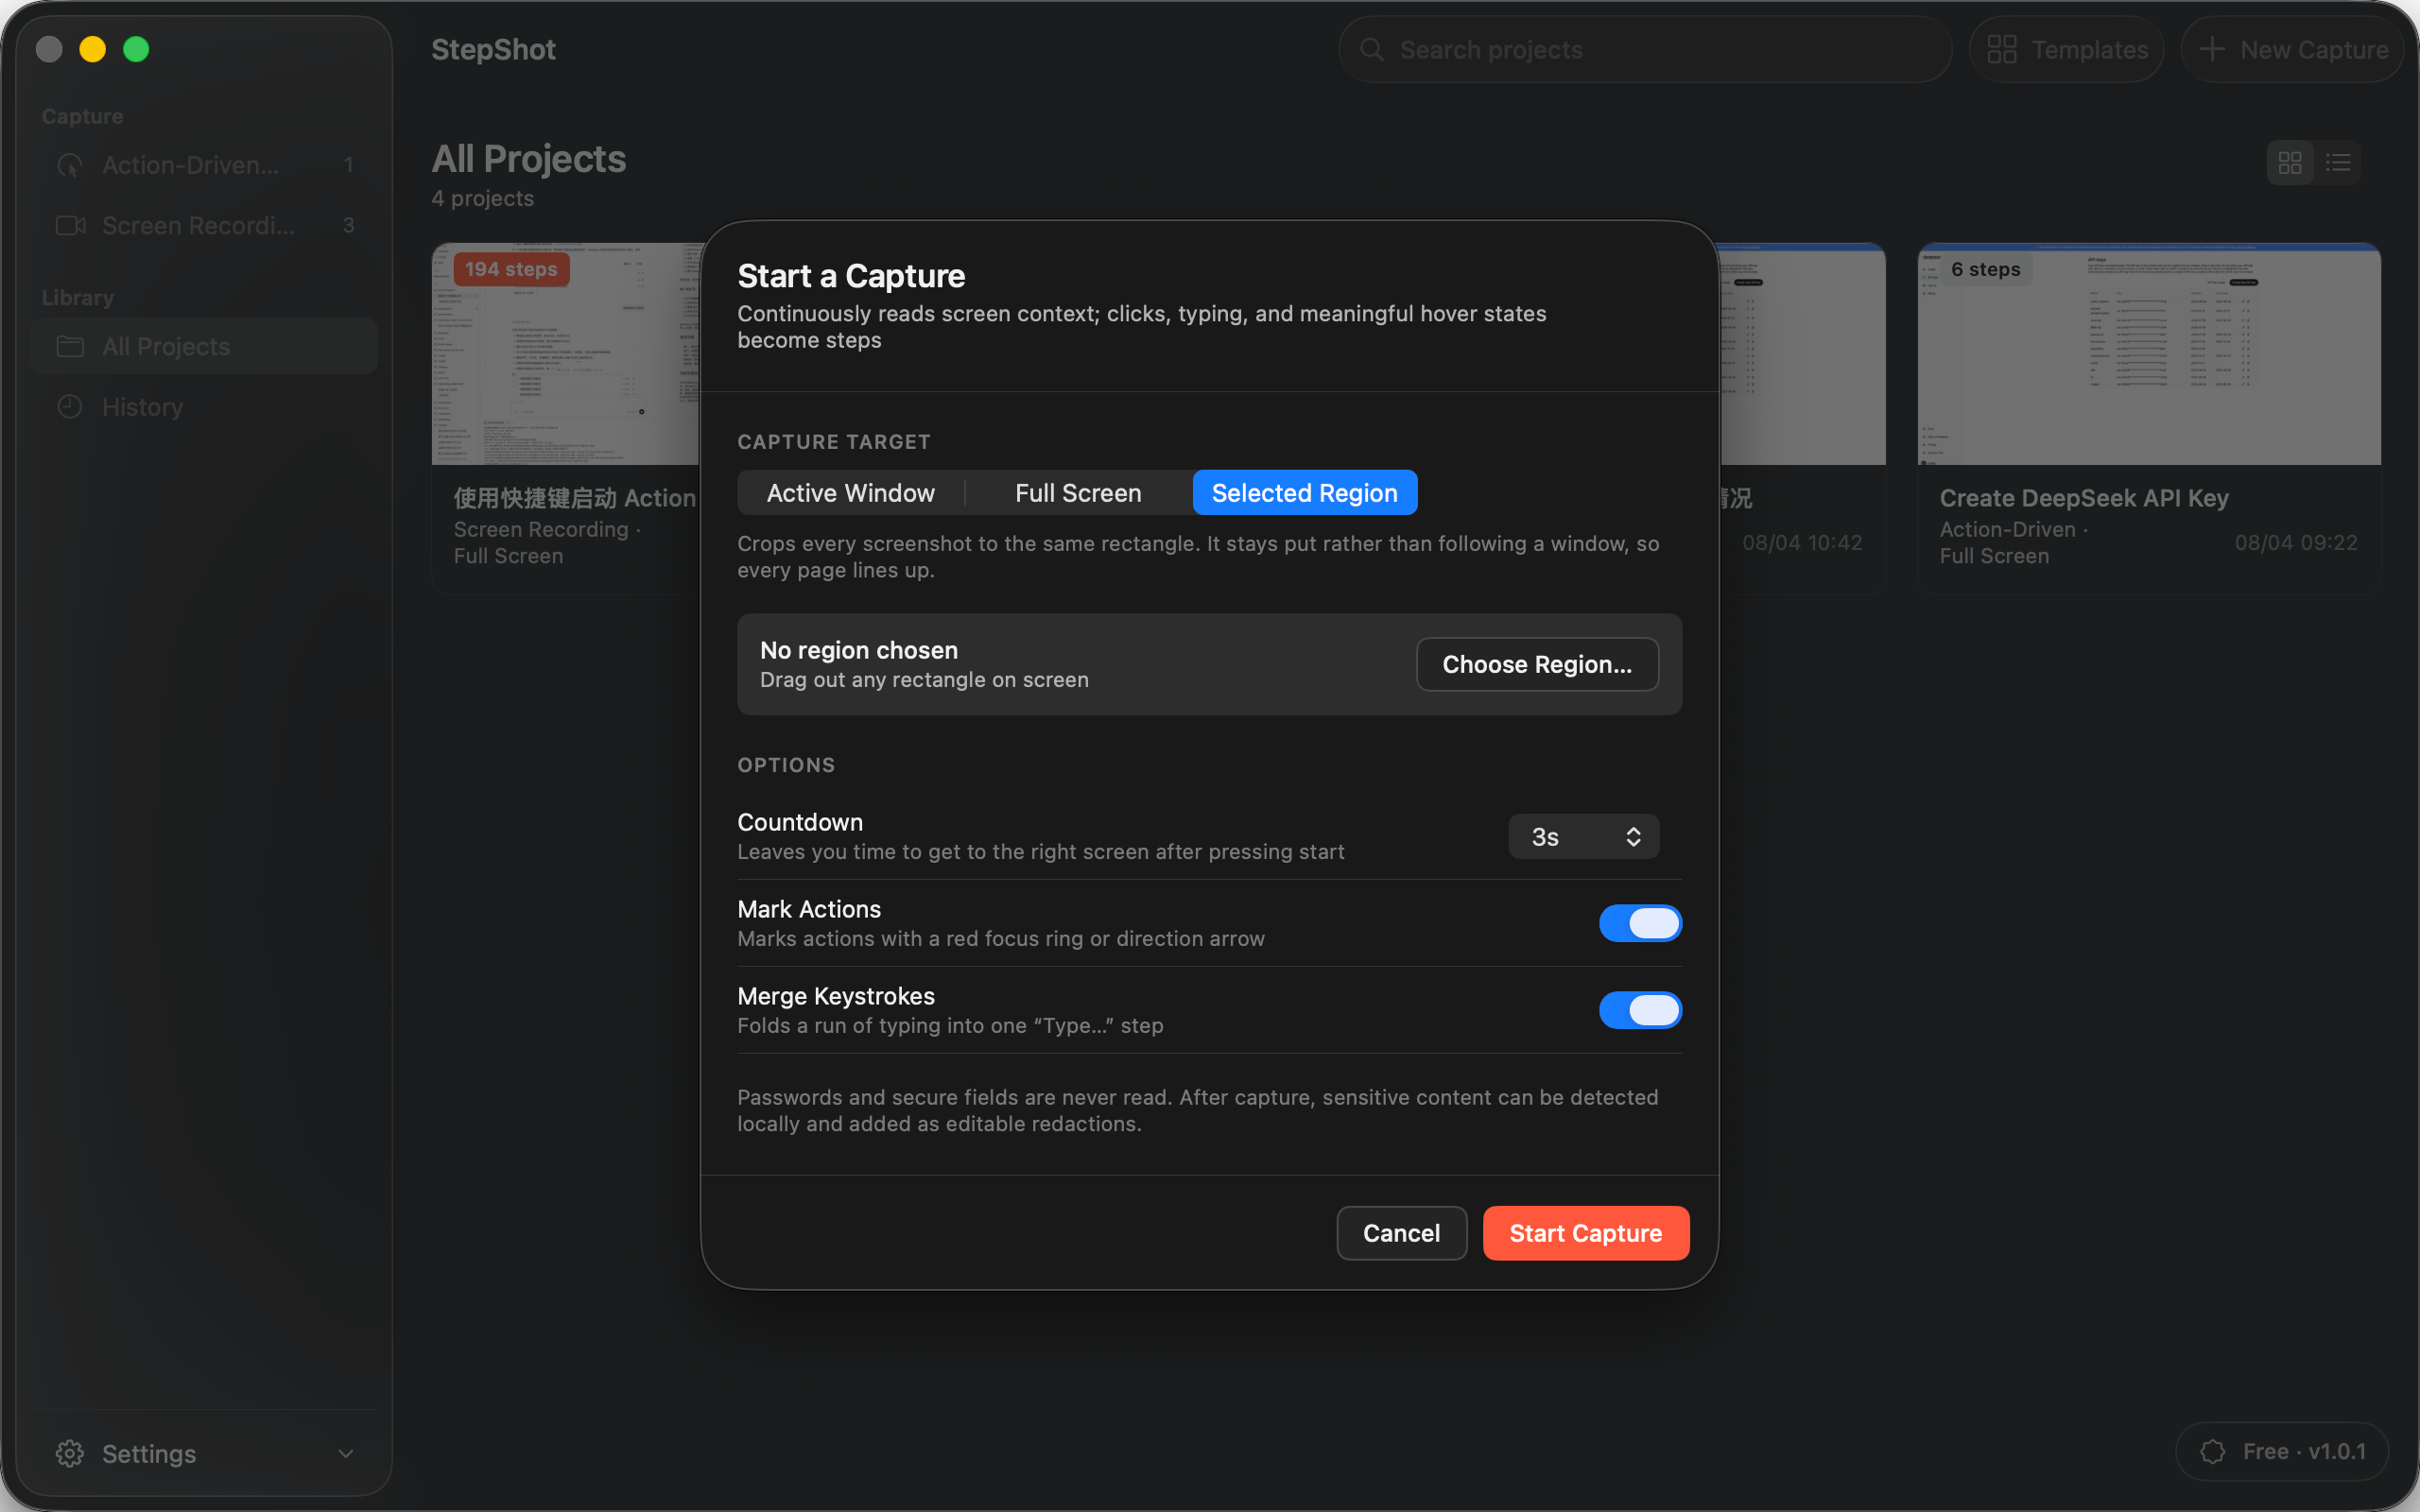Select the Full Screen capture target
This screenshot has width=2420, height=1512.
[x=1078, y=493]
